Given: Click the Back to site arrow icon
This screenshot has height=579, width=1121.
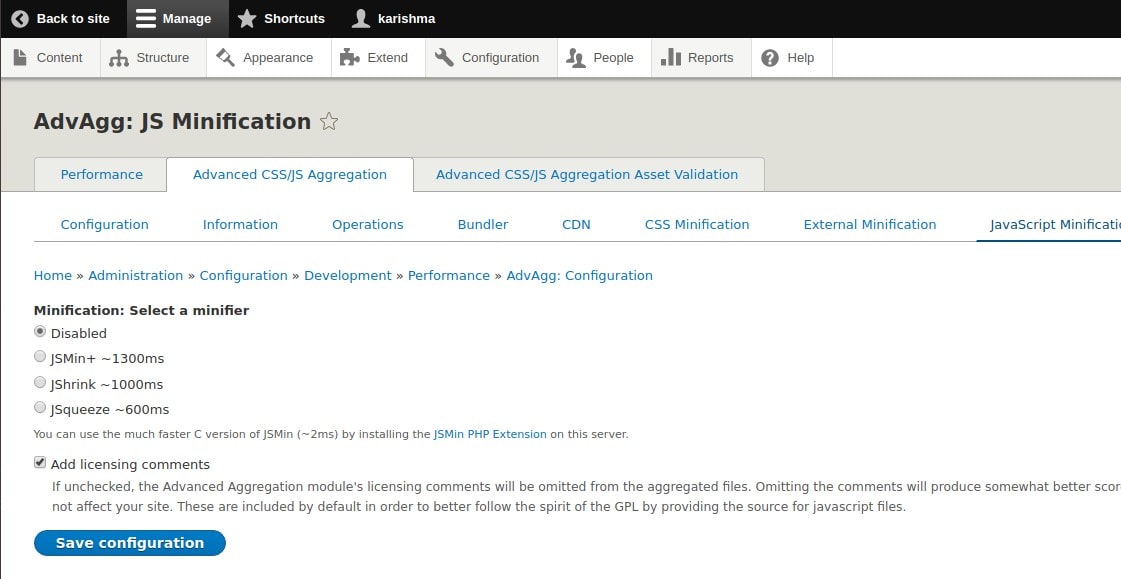Looking at the screenshot, I should tap(20, 19).
